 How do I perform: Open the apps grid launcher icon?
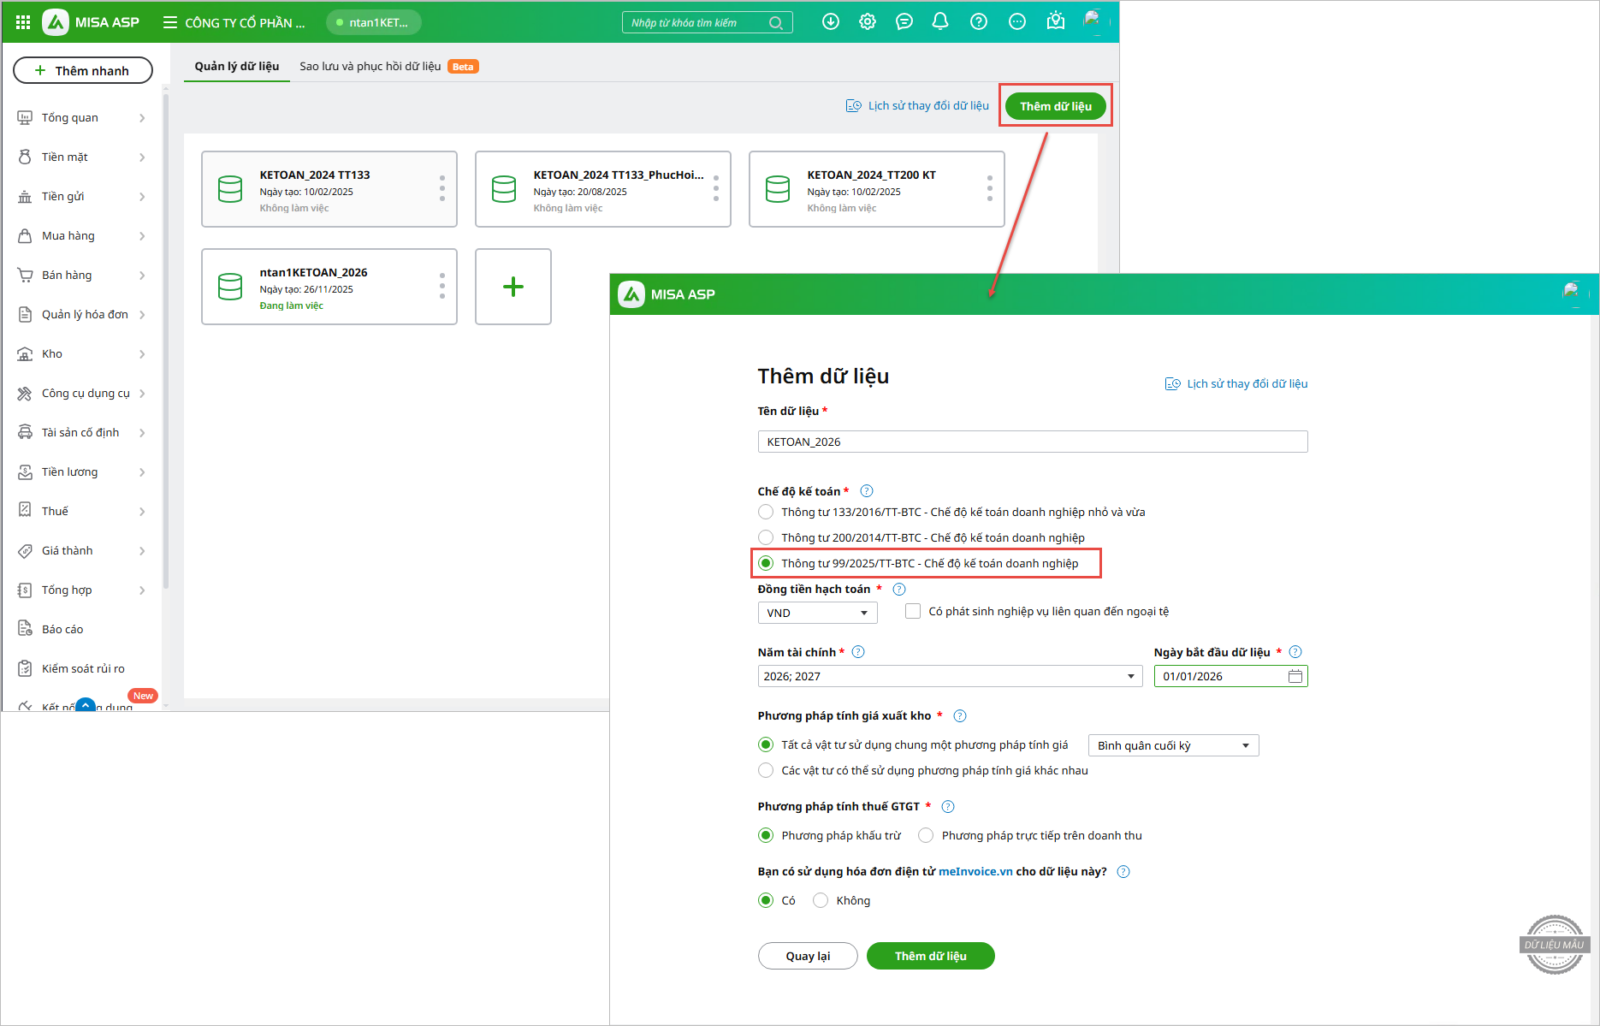tap(23, 22)
